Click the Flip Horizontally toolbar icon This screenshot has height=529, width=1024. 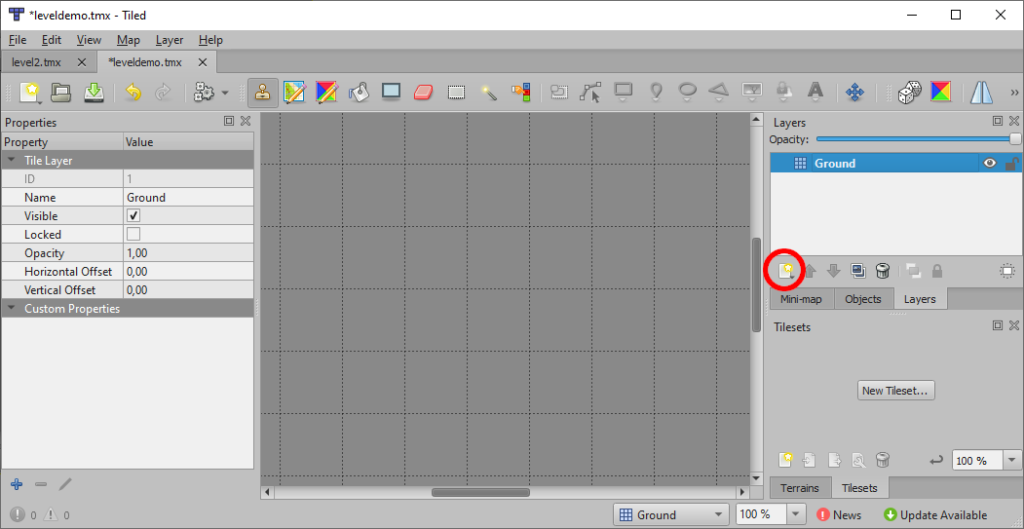[x=982, y=93]
